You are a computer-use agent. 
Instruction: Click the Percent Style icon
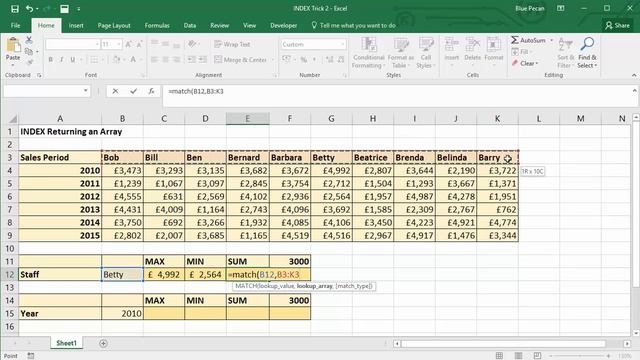[x=304, y=60]
